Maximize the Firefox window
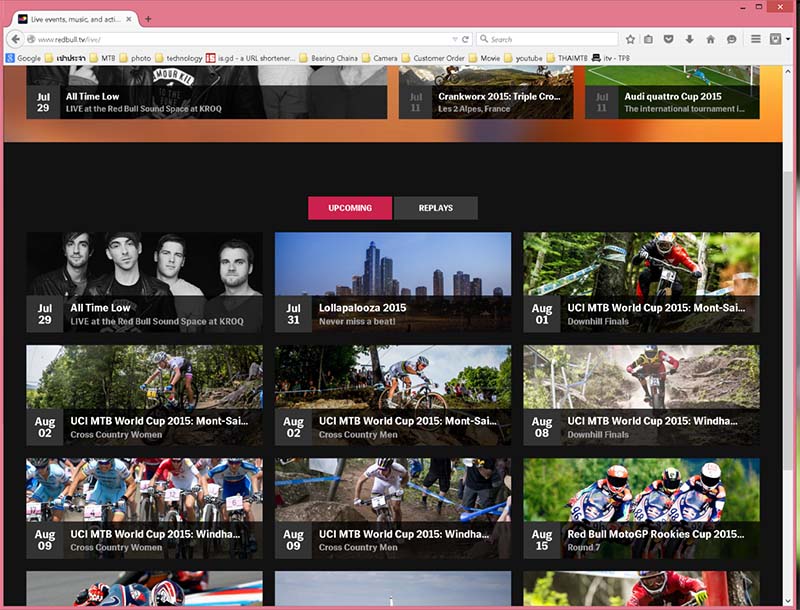 759,7
